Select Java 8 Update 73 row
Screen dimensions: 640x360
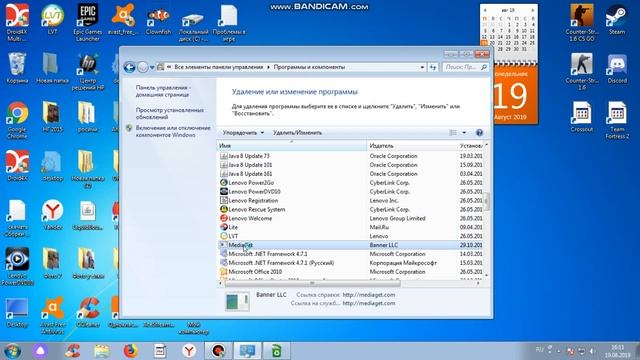pos(351,156)
